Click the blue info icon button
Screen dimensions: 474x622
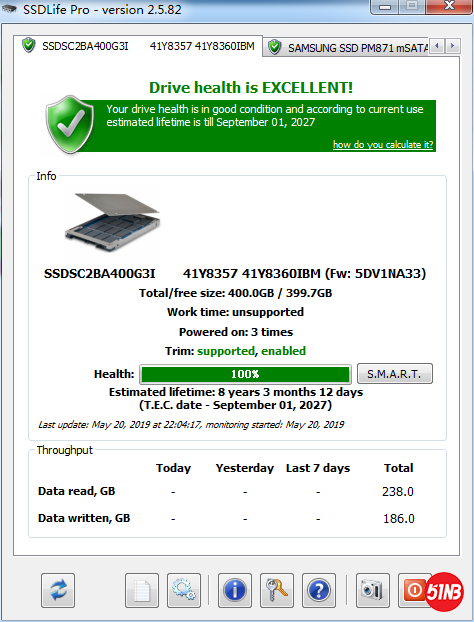[x=235, y=590]
